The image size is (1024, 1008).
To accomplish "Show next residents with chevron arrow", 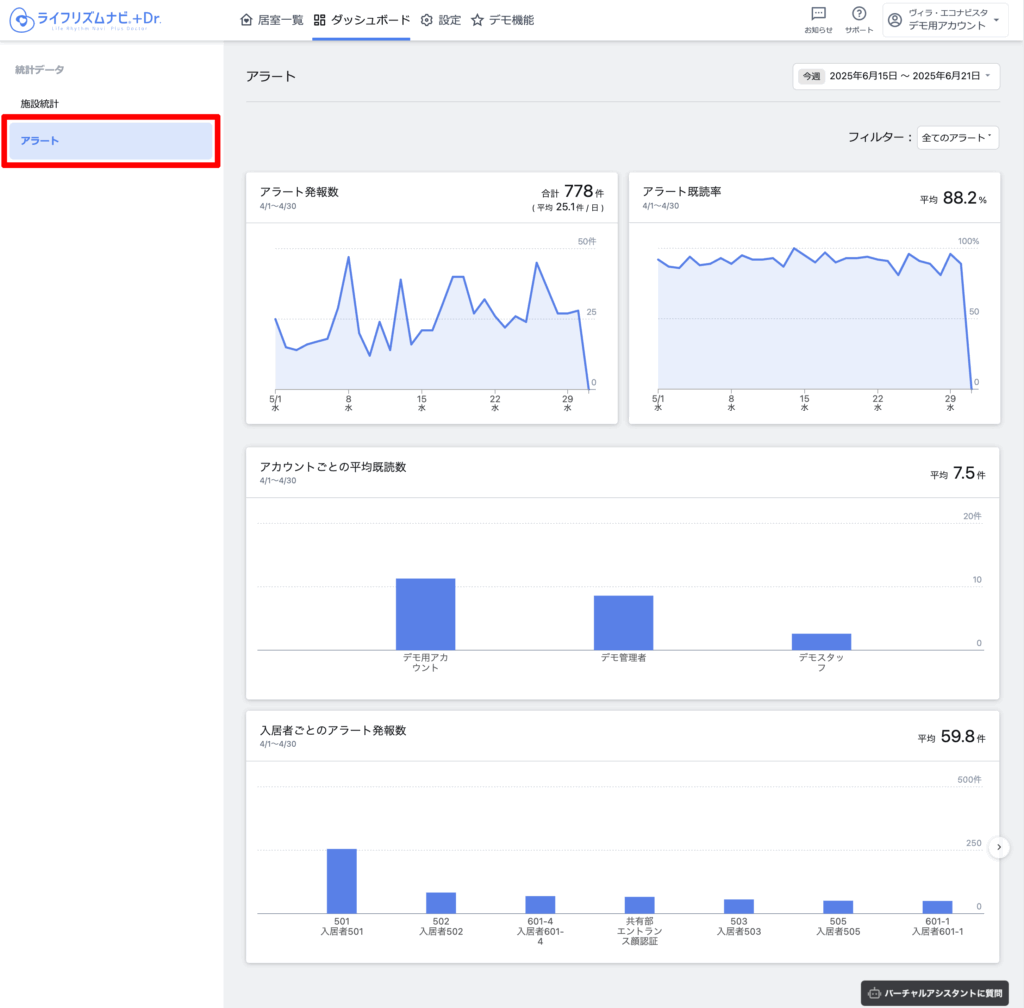I will tap(999, 847).
